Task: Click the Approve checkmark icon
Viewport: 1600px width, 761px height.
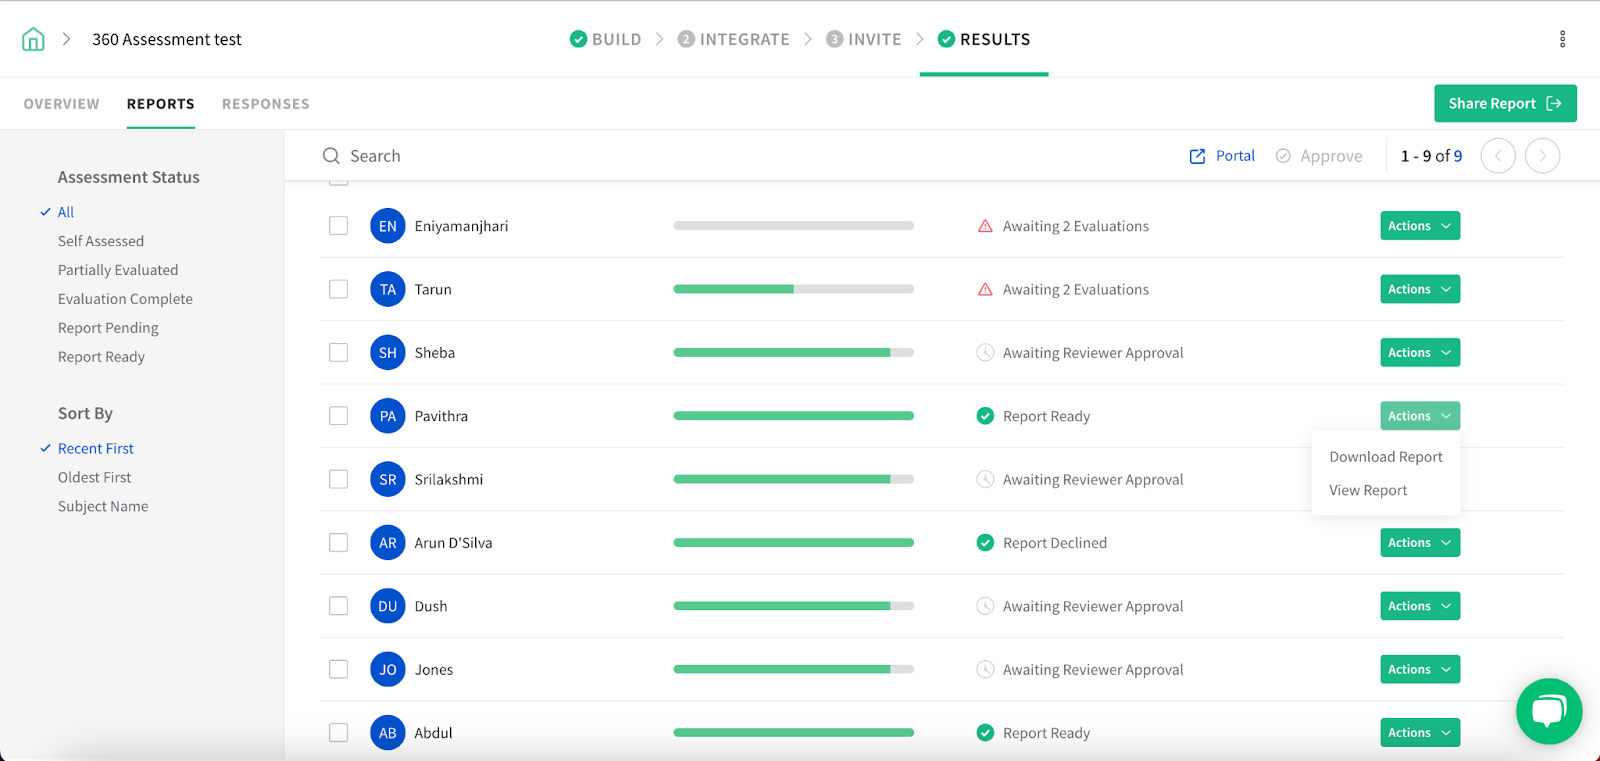Action: click(x=1283, y=156)
